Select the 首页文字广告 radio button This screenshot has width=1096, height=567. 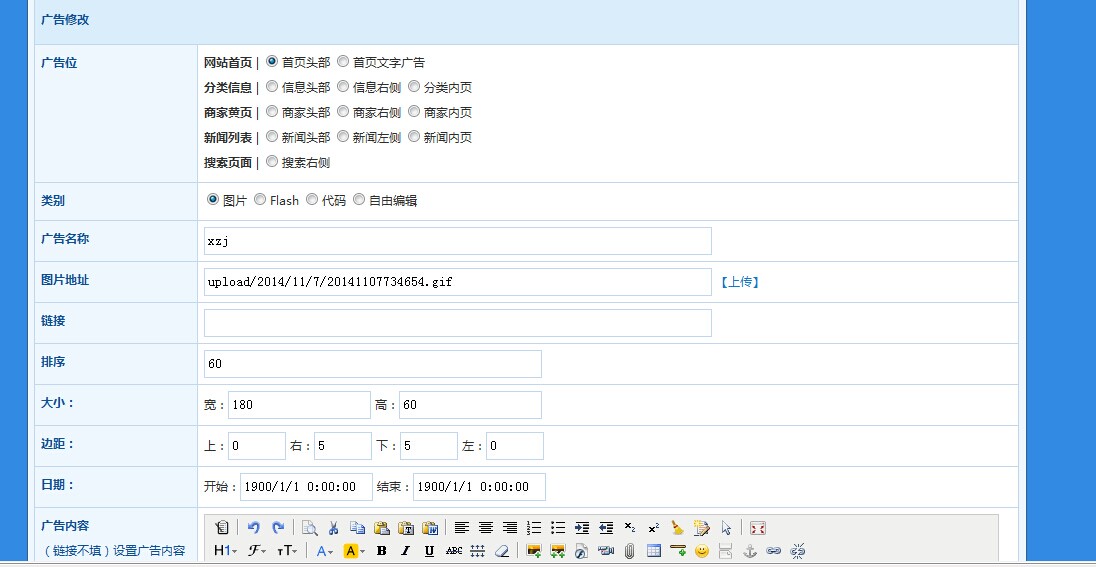tap(343, 62)
